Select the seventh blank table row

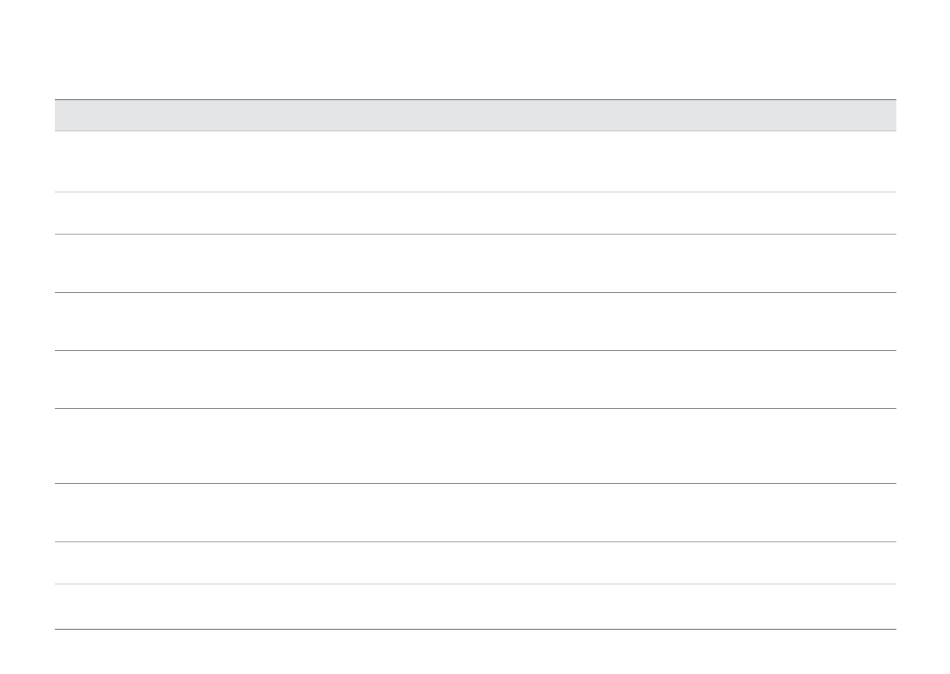tap(475, 513)
